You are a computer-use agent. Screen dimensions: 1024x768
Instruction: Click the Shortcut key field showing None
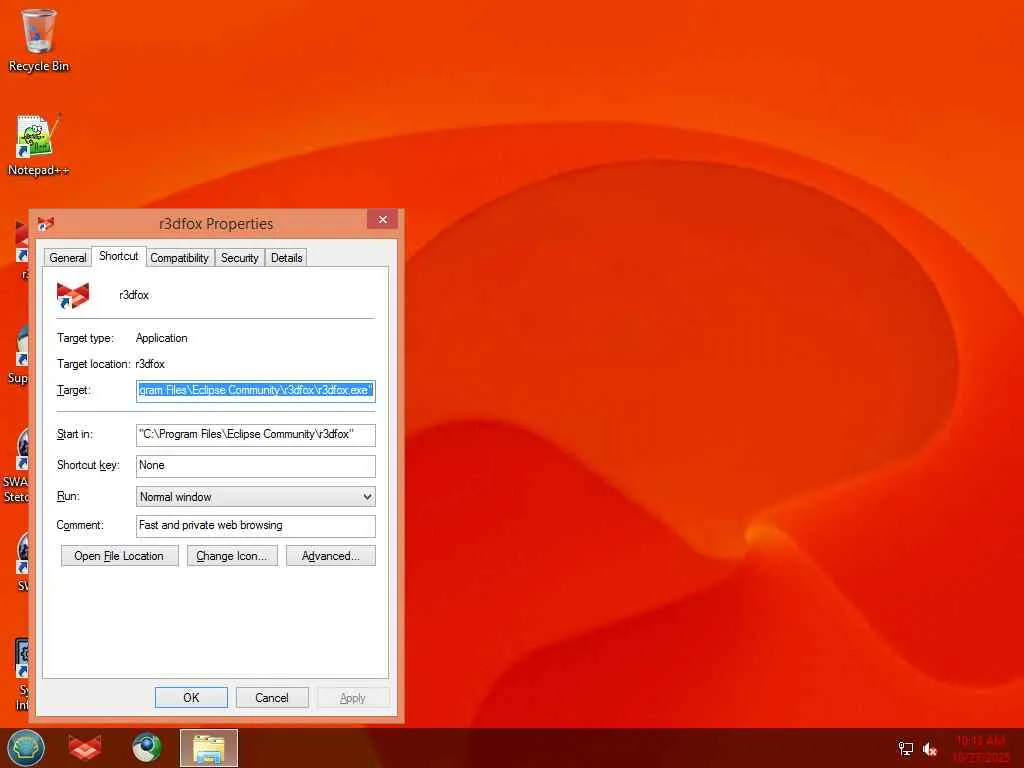pyautogui.click(x=256, y=466)
